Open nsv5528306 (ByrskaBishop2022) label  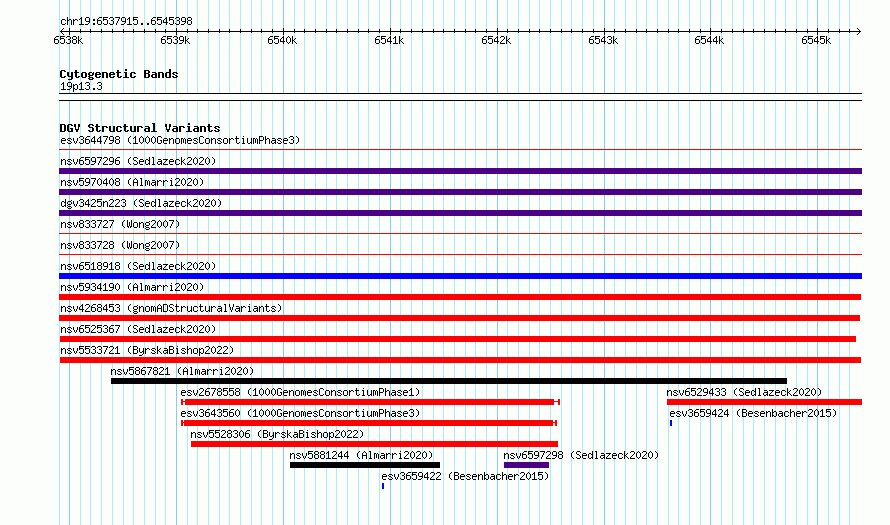(x=277, y=434)
